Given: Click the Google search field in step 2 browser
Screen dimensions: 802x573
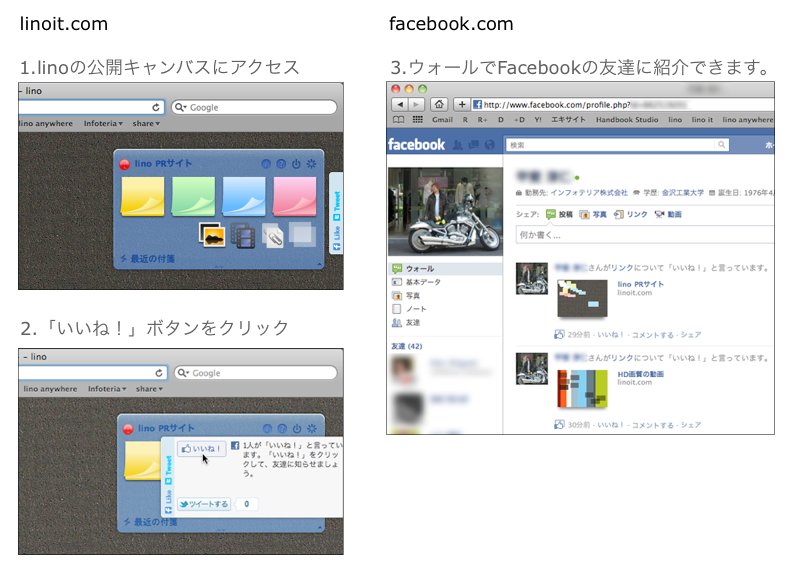Looking at the screenshot, I should click(x=256, y=373).
